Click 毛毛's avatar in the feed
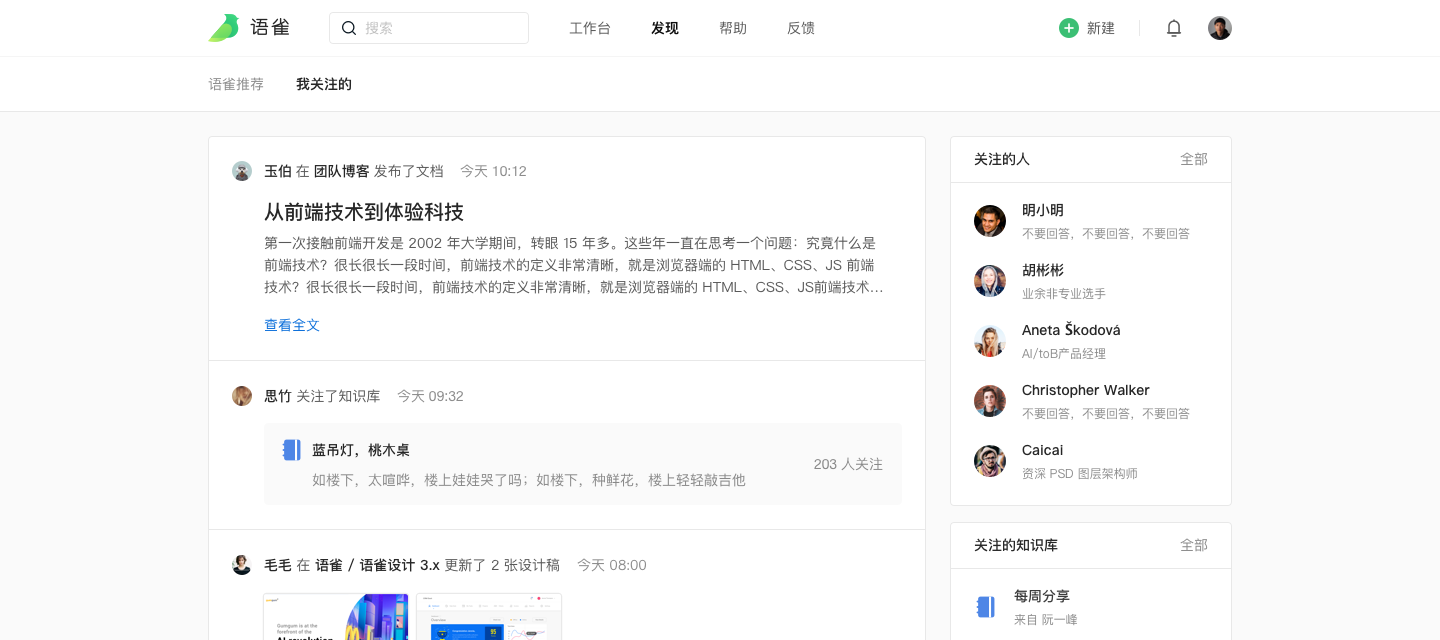The width and height of the screenshot is (1440, 640). pos(242,565)
